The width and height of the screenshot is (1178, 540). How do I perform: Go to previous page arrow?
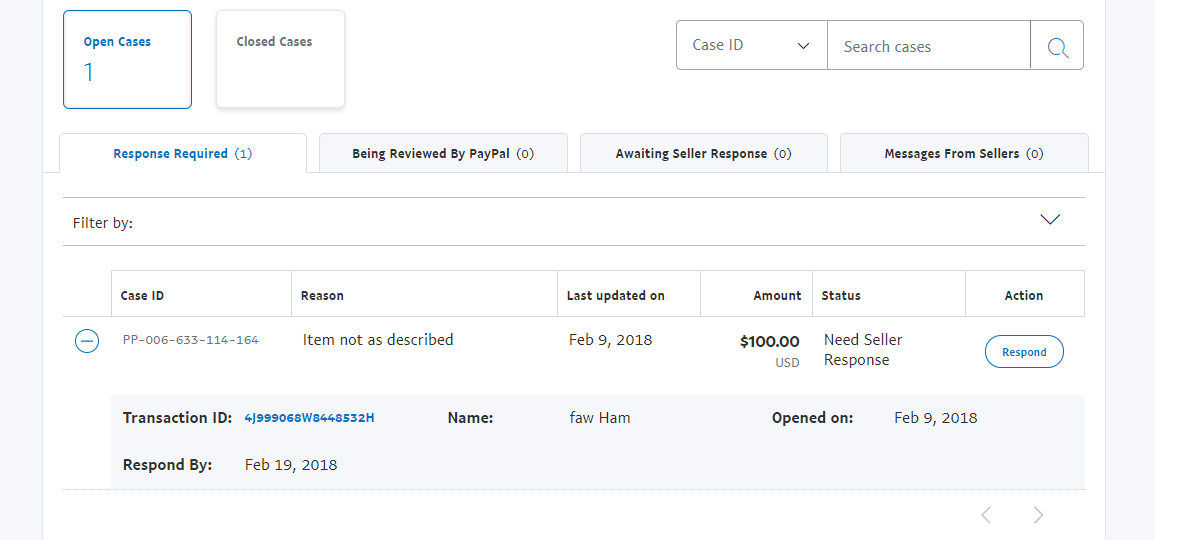tap(986, 515)
